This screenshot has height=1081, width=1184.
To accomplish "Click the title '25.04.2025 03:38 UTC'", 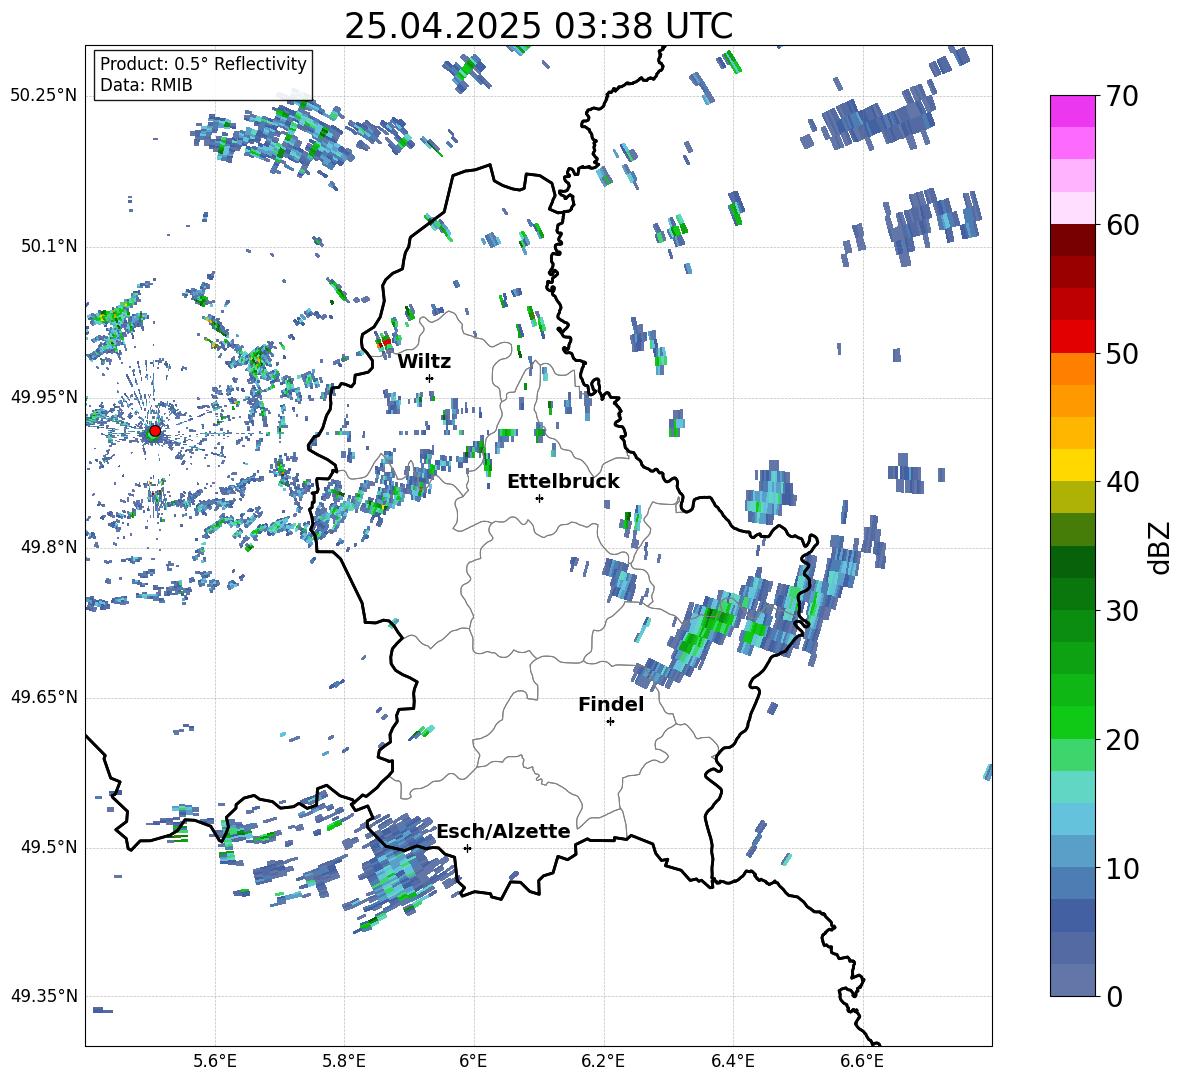I will (x=538, y=26).
